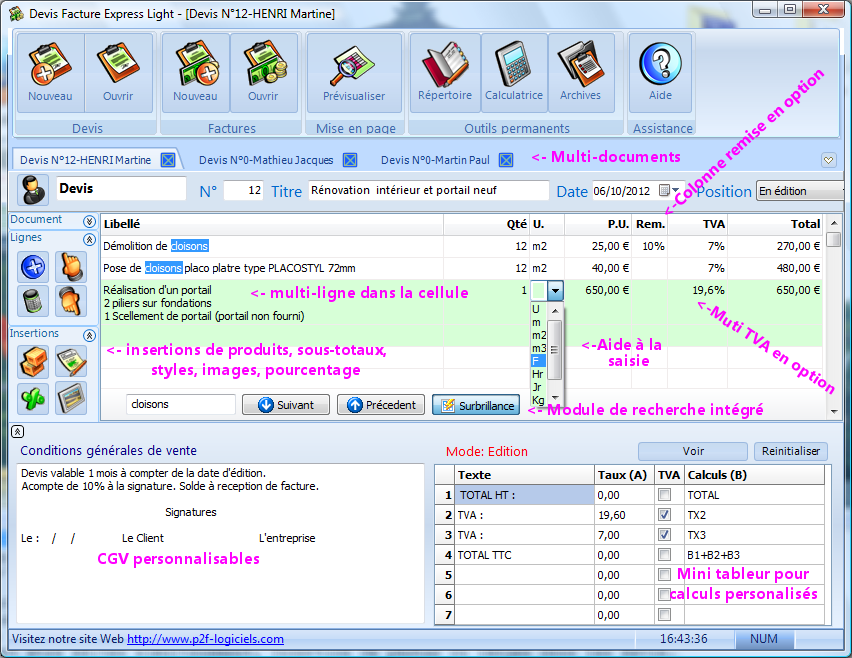This screenshot has width=852, height=658.
Task: Choose unit Hr in the dropdown list
Action: (538, 374)
